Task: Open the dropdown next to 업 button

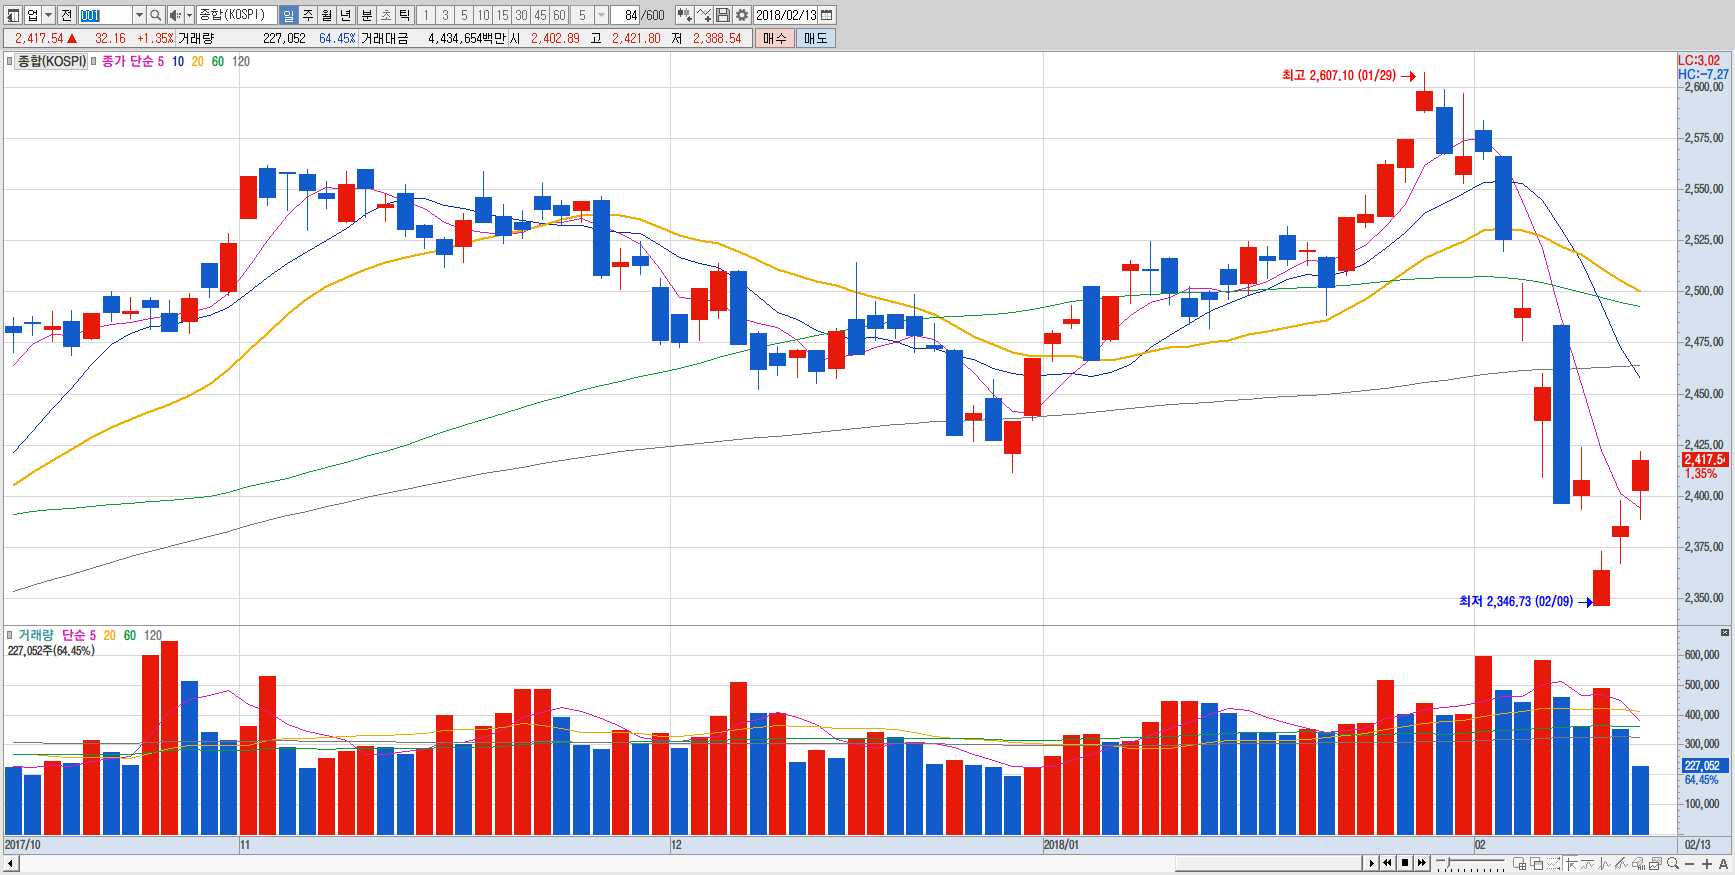Action: [48, 15]
